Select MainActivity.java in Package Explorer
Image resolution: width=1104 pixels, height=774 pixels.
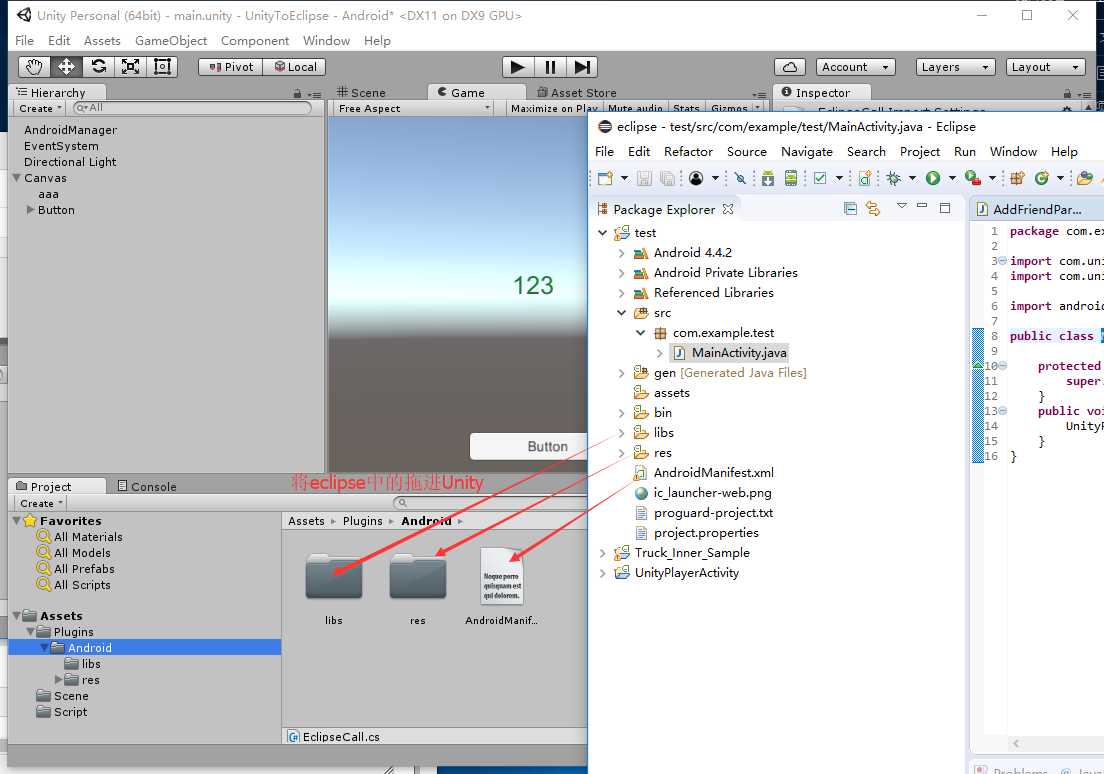730,353
